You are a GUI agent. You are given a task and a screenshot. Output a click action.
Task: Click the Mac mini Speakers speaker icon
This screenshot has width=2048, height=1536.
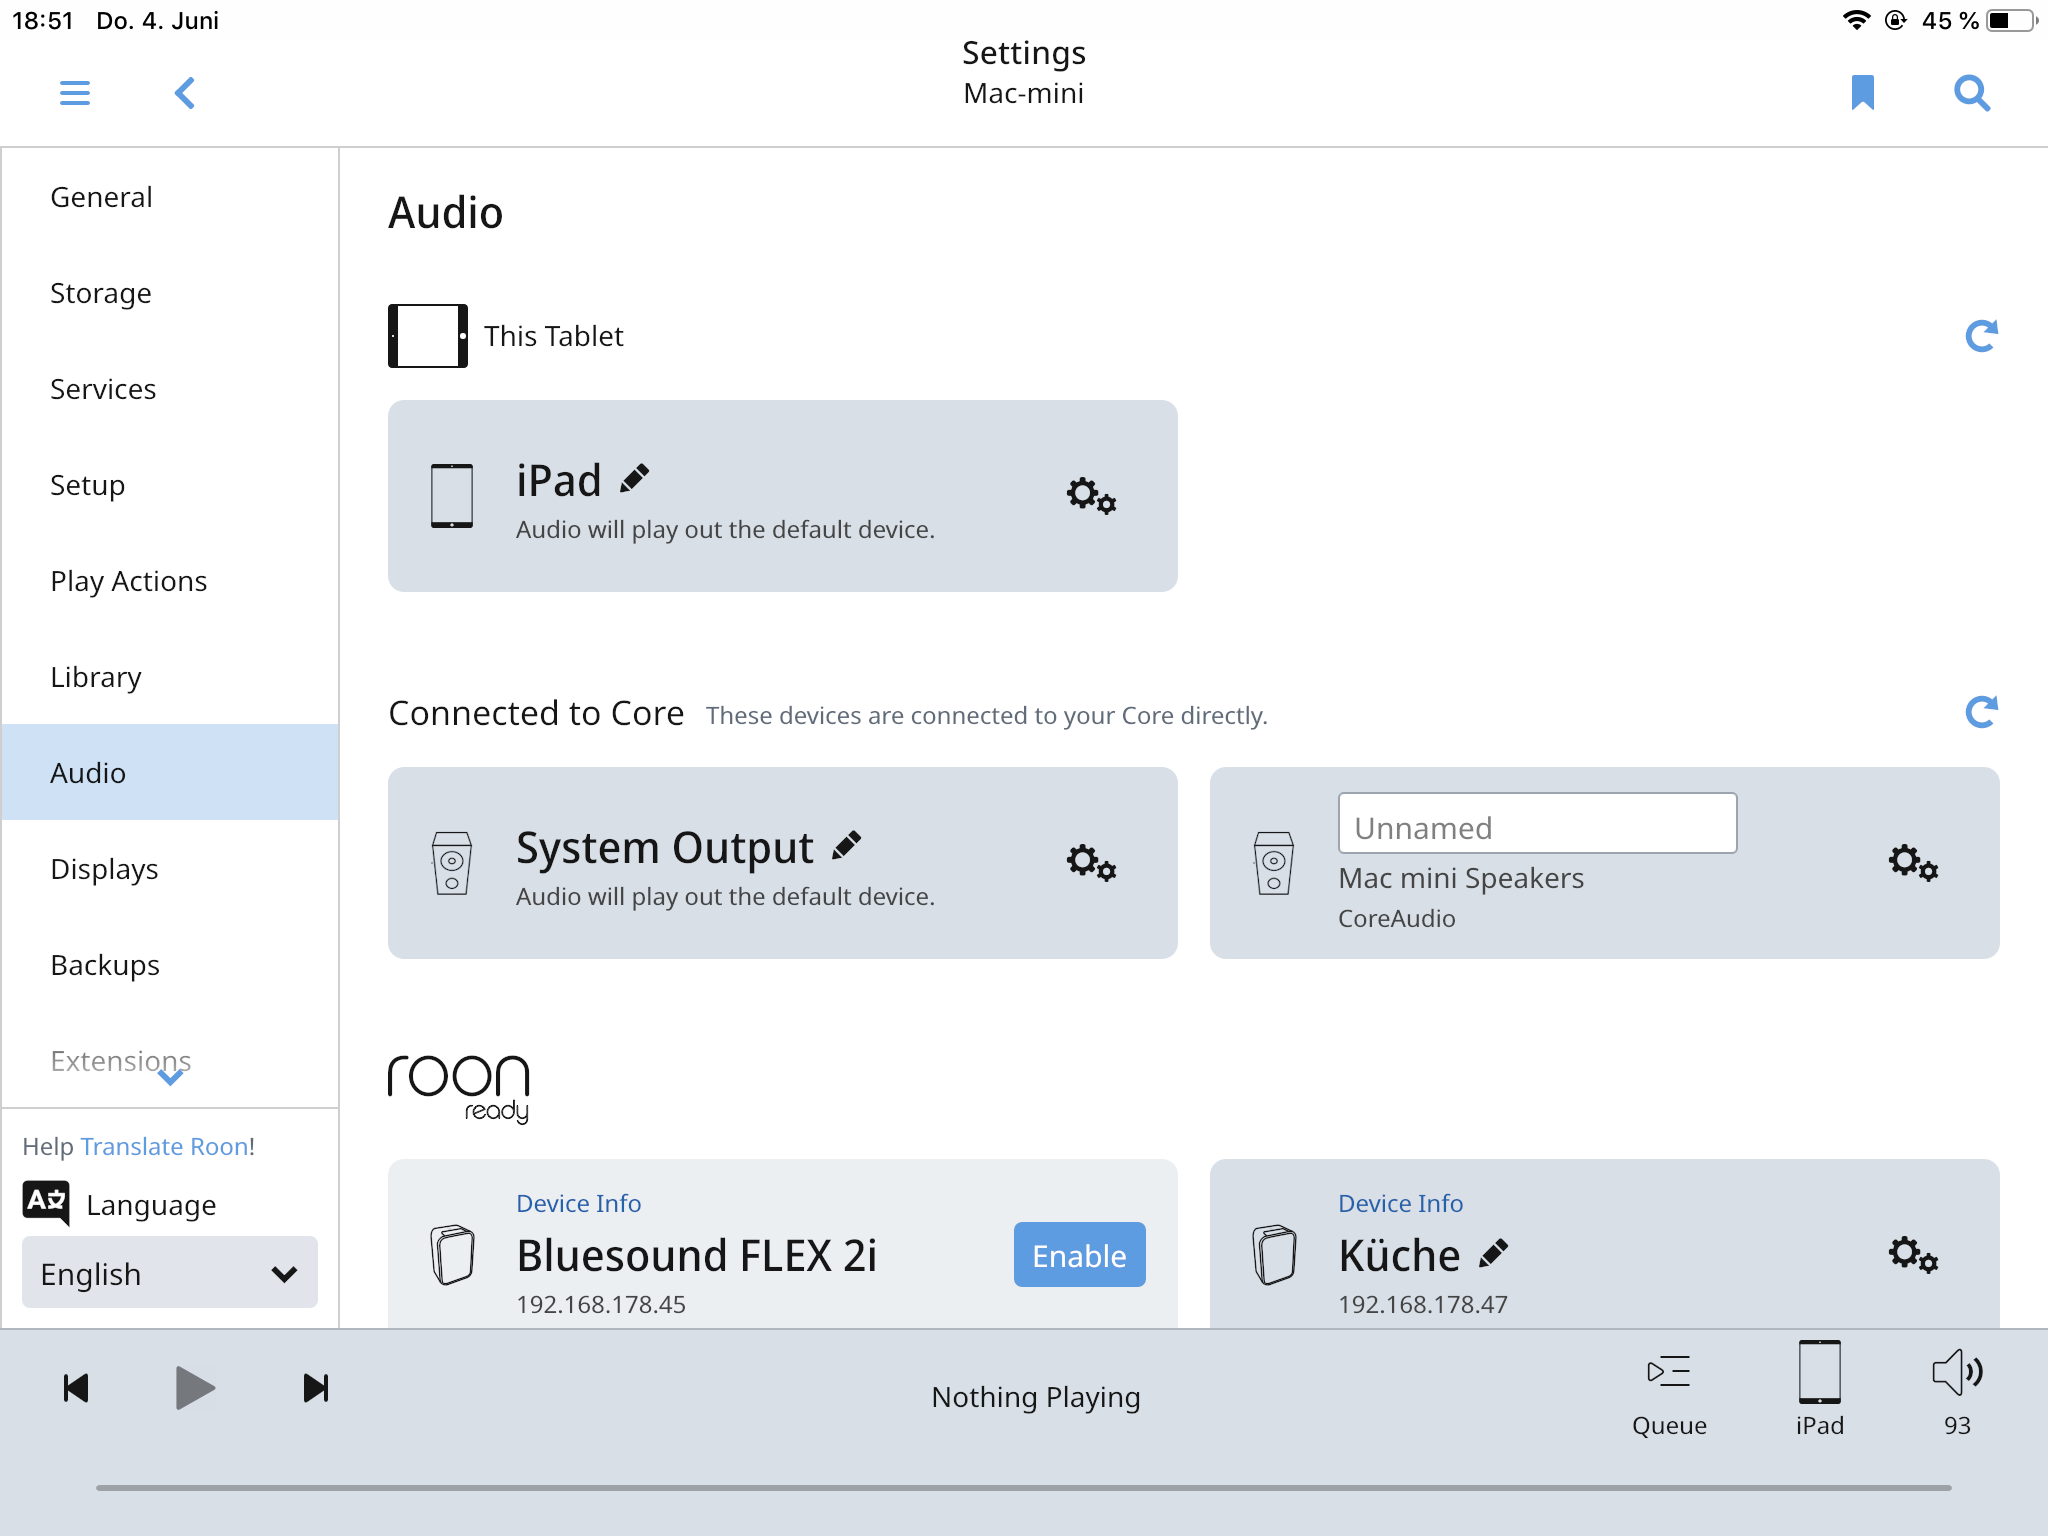coord(1274,862)
